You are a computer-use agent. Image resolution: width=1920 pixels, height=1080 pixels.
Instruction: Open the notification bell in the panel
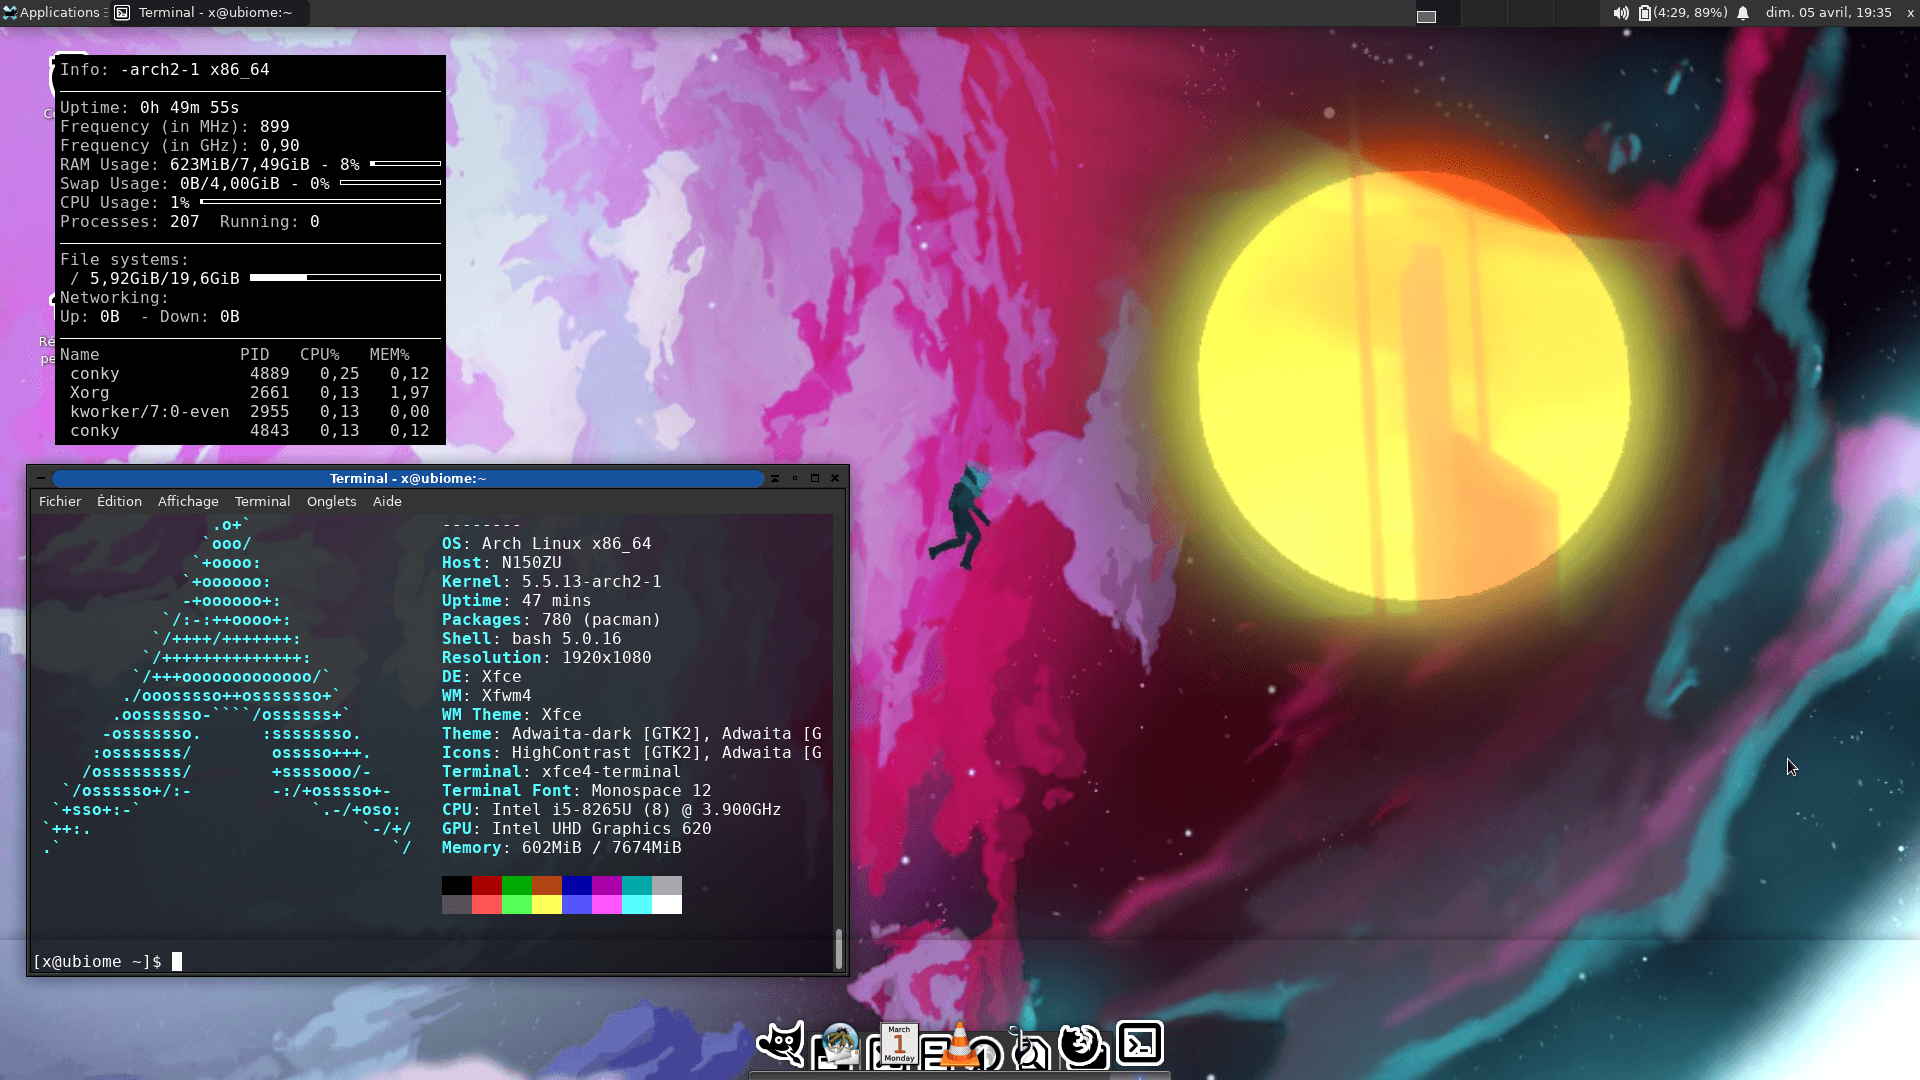click(x=1743, y=13)
